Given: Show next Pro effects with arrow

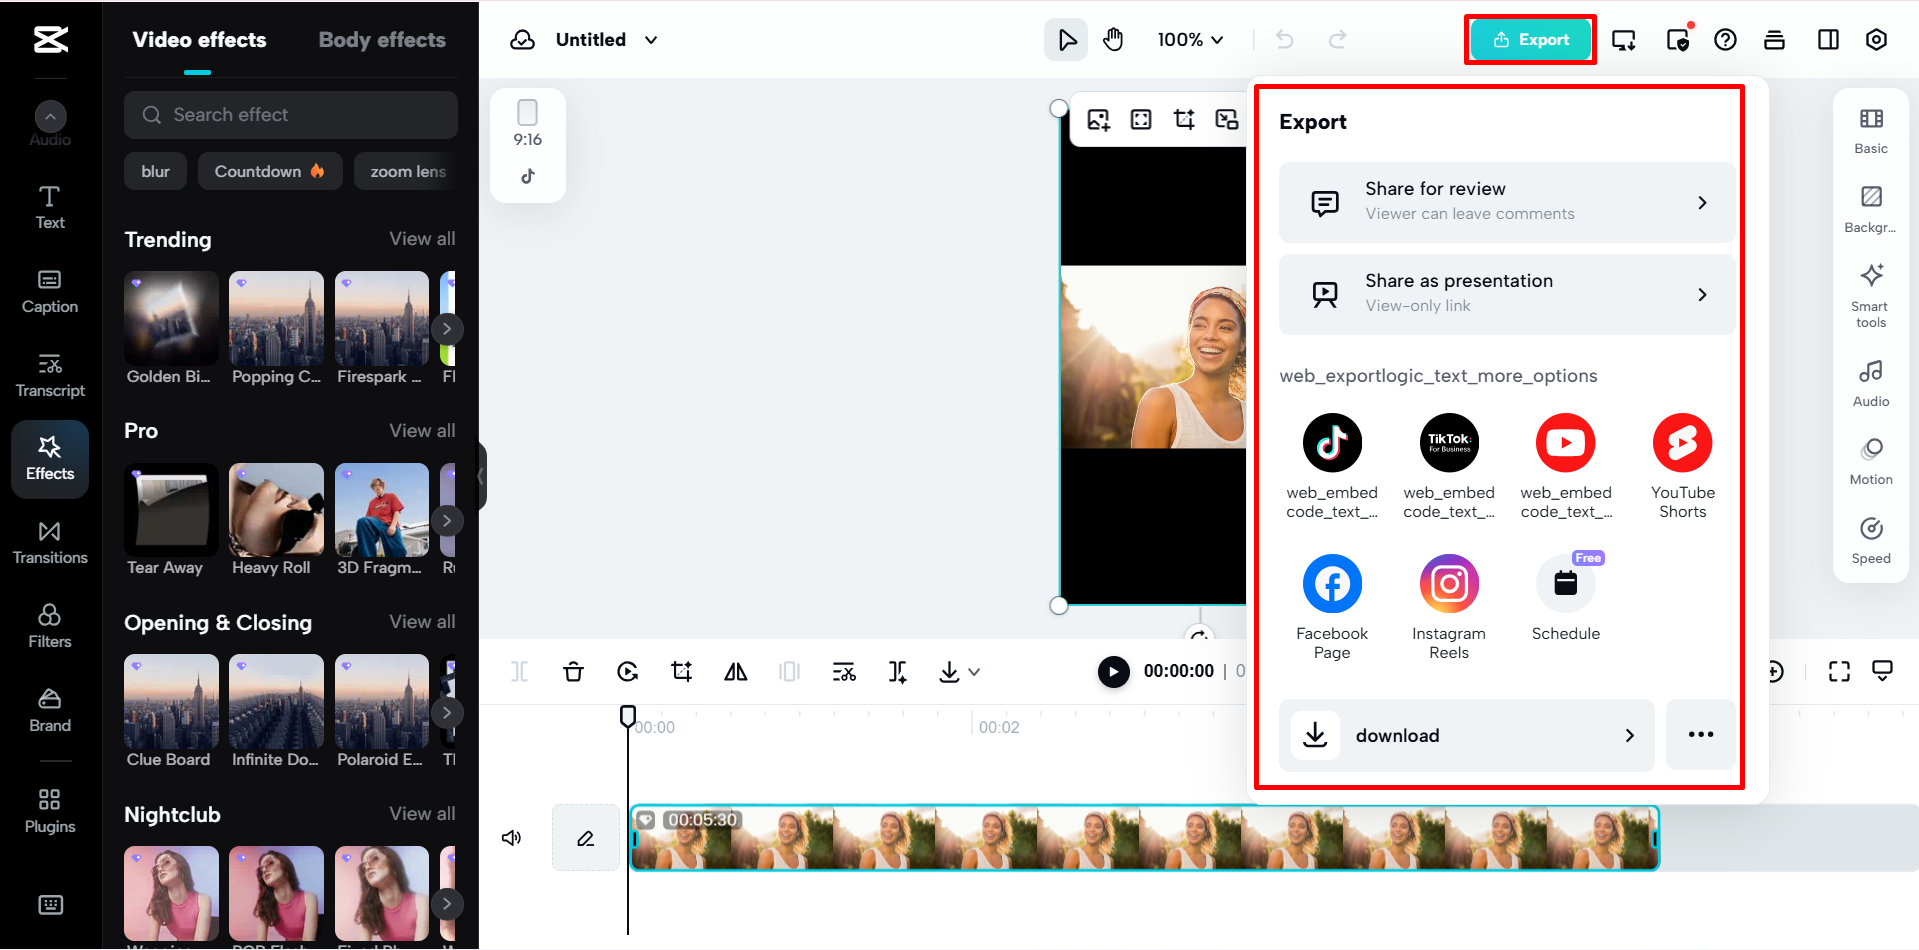Looking at the screenshot, I should click(447, 520).
